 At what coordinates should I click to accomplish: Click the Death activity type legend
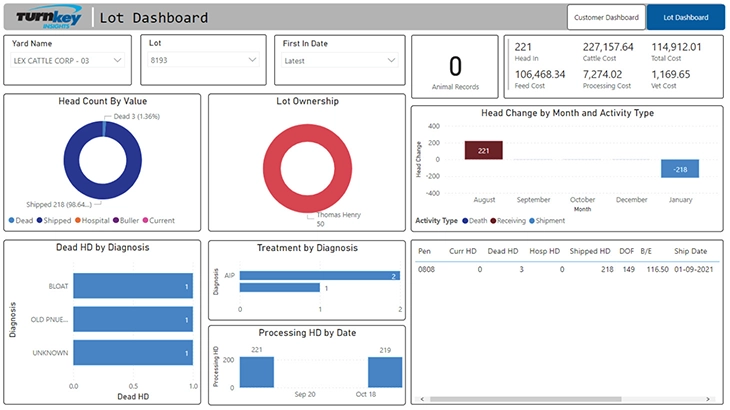(x=474, y=221)
